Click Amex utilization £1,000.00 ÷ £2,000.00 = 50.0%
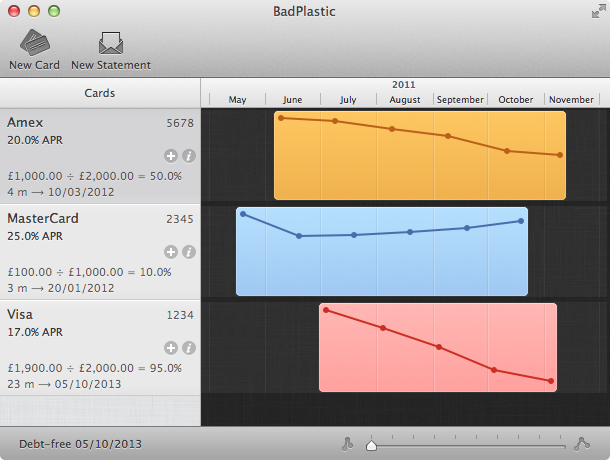The width and height of the screenshot is (610, 460). tap(95, 176)
